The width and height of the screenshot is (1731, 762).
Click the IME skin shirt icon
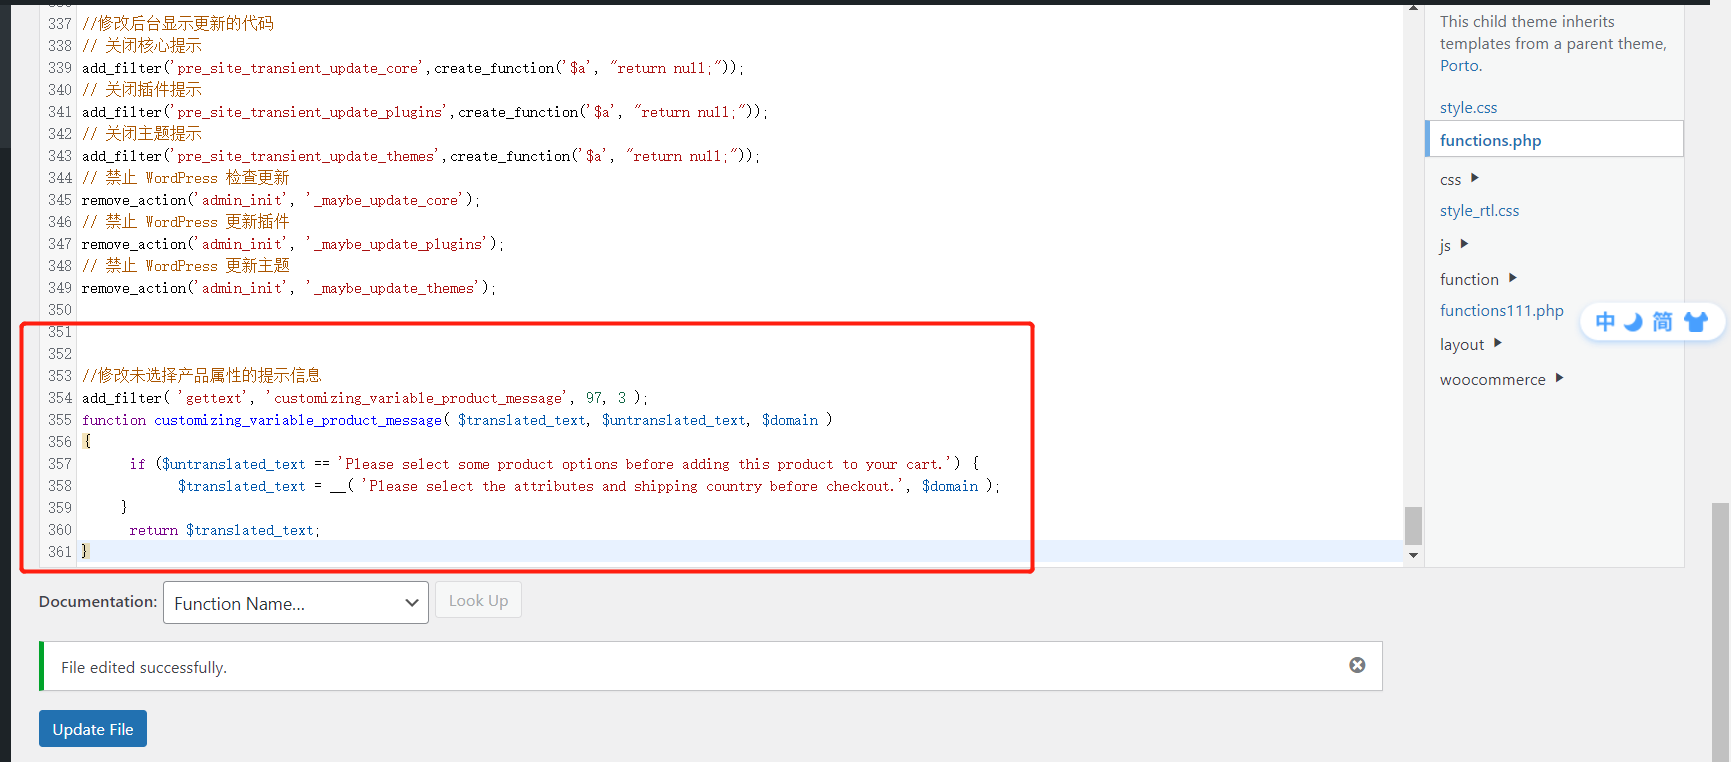click(1695, 322)
